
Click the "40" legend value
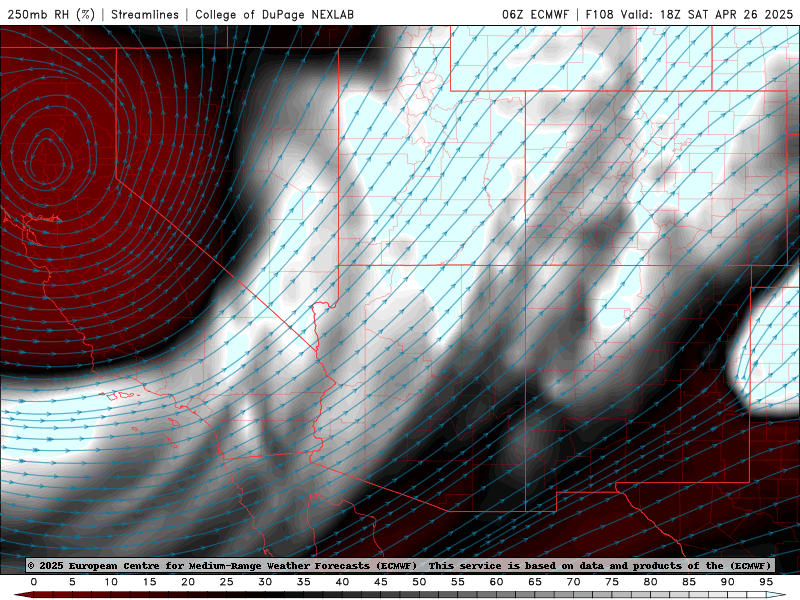342,582
